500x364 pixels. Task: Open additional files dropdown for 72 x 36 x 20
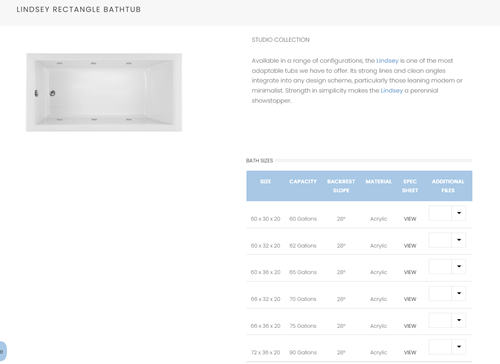coord(447,347)
